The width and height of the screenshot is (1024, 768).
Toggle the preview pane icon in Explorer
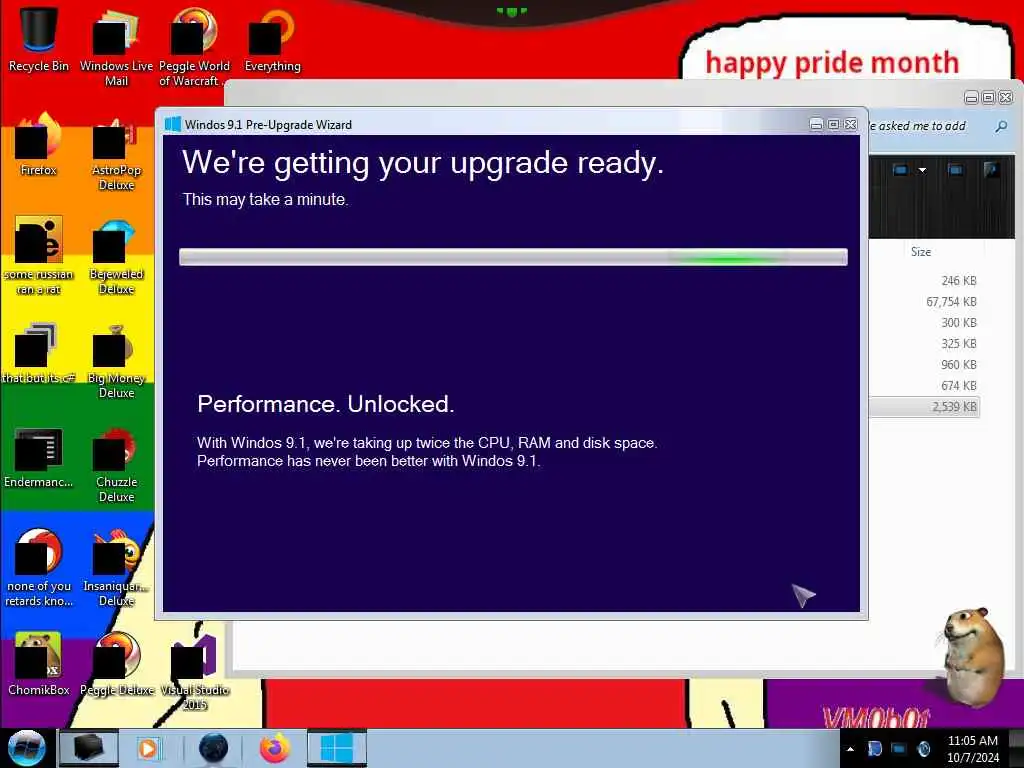955,170
